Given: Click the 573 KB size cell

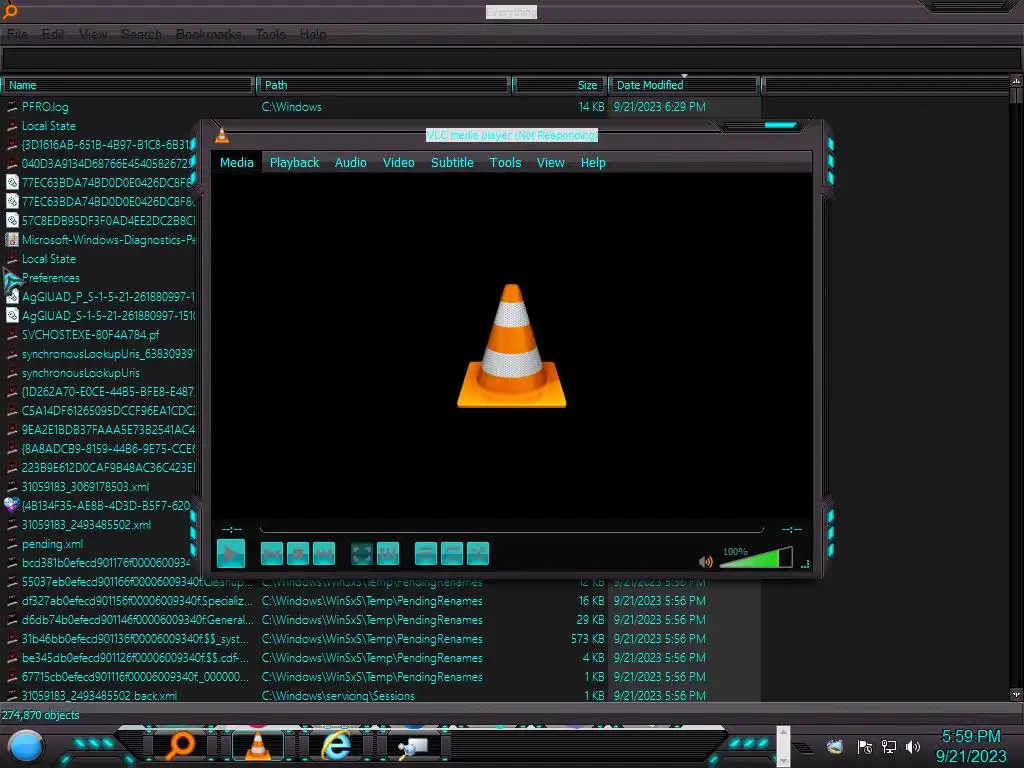Looking at the screenshot, I should click(x=588, y=639).
